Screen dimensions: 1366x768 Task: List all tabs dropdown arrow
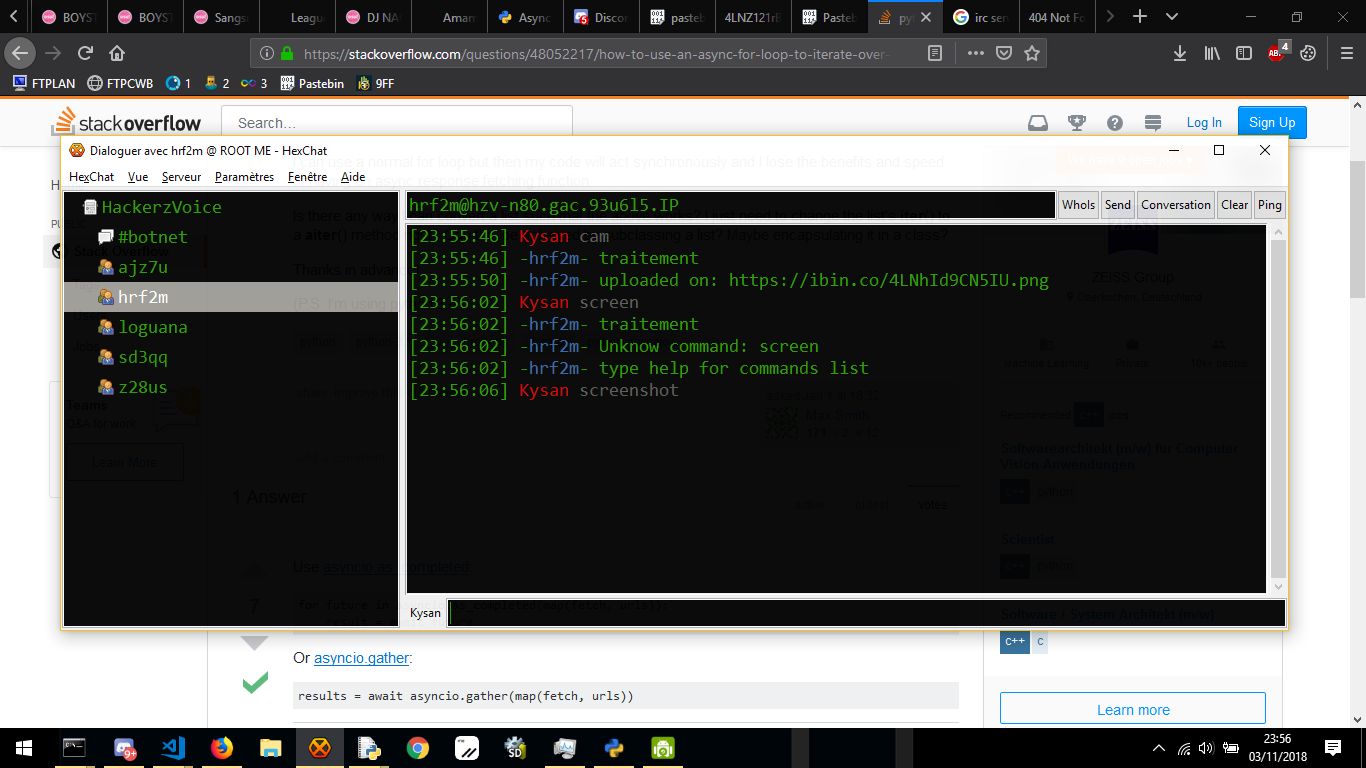click(1172, 17)
